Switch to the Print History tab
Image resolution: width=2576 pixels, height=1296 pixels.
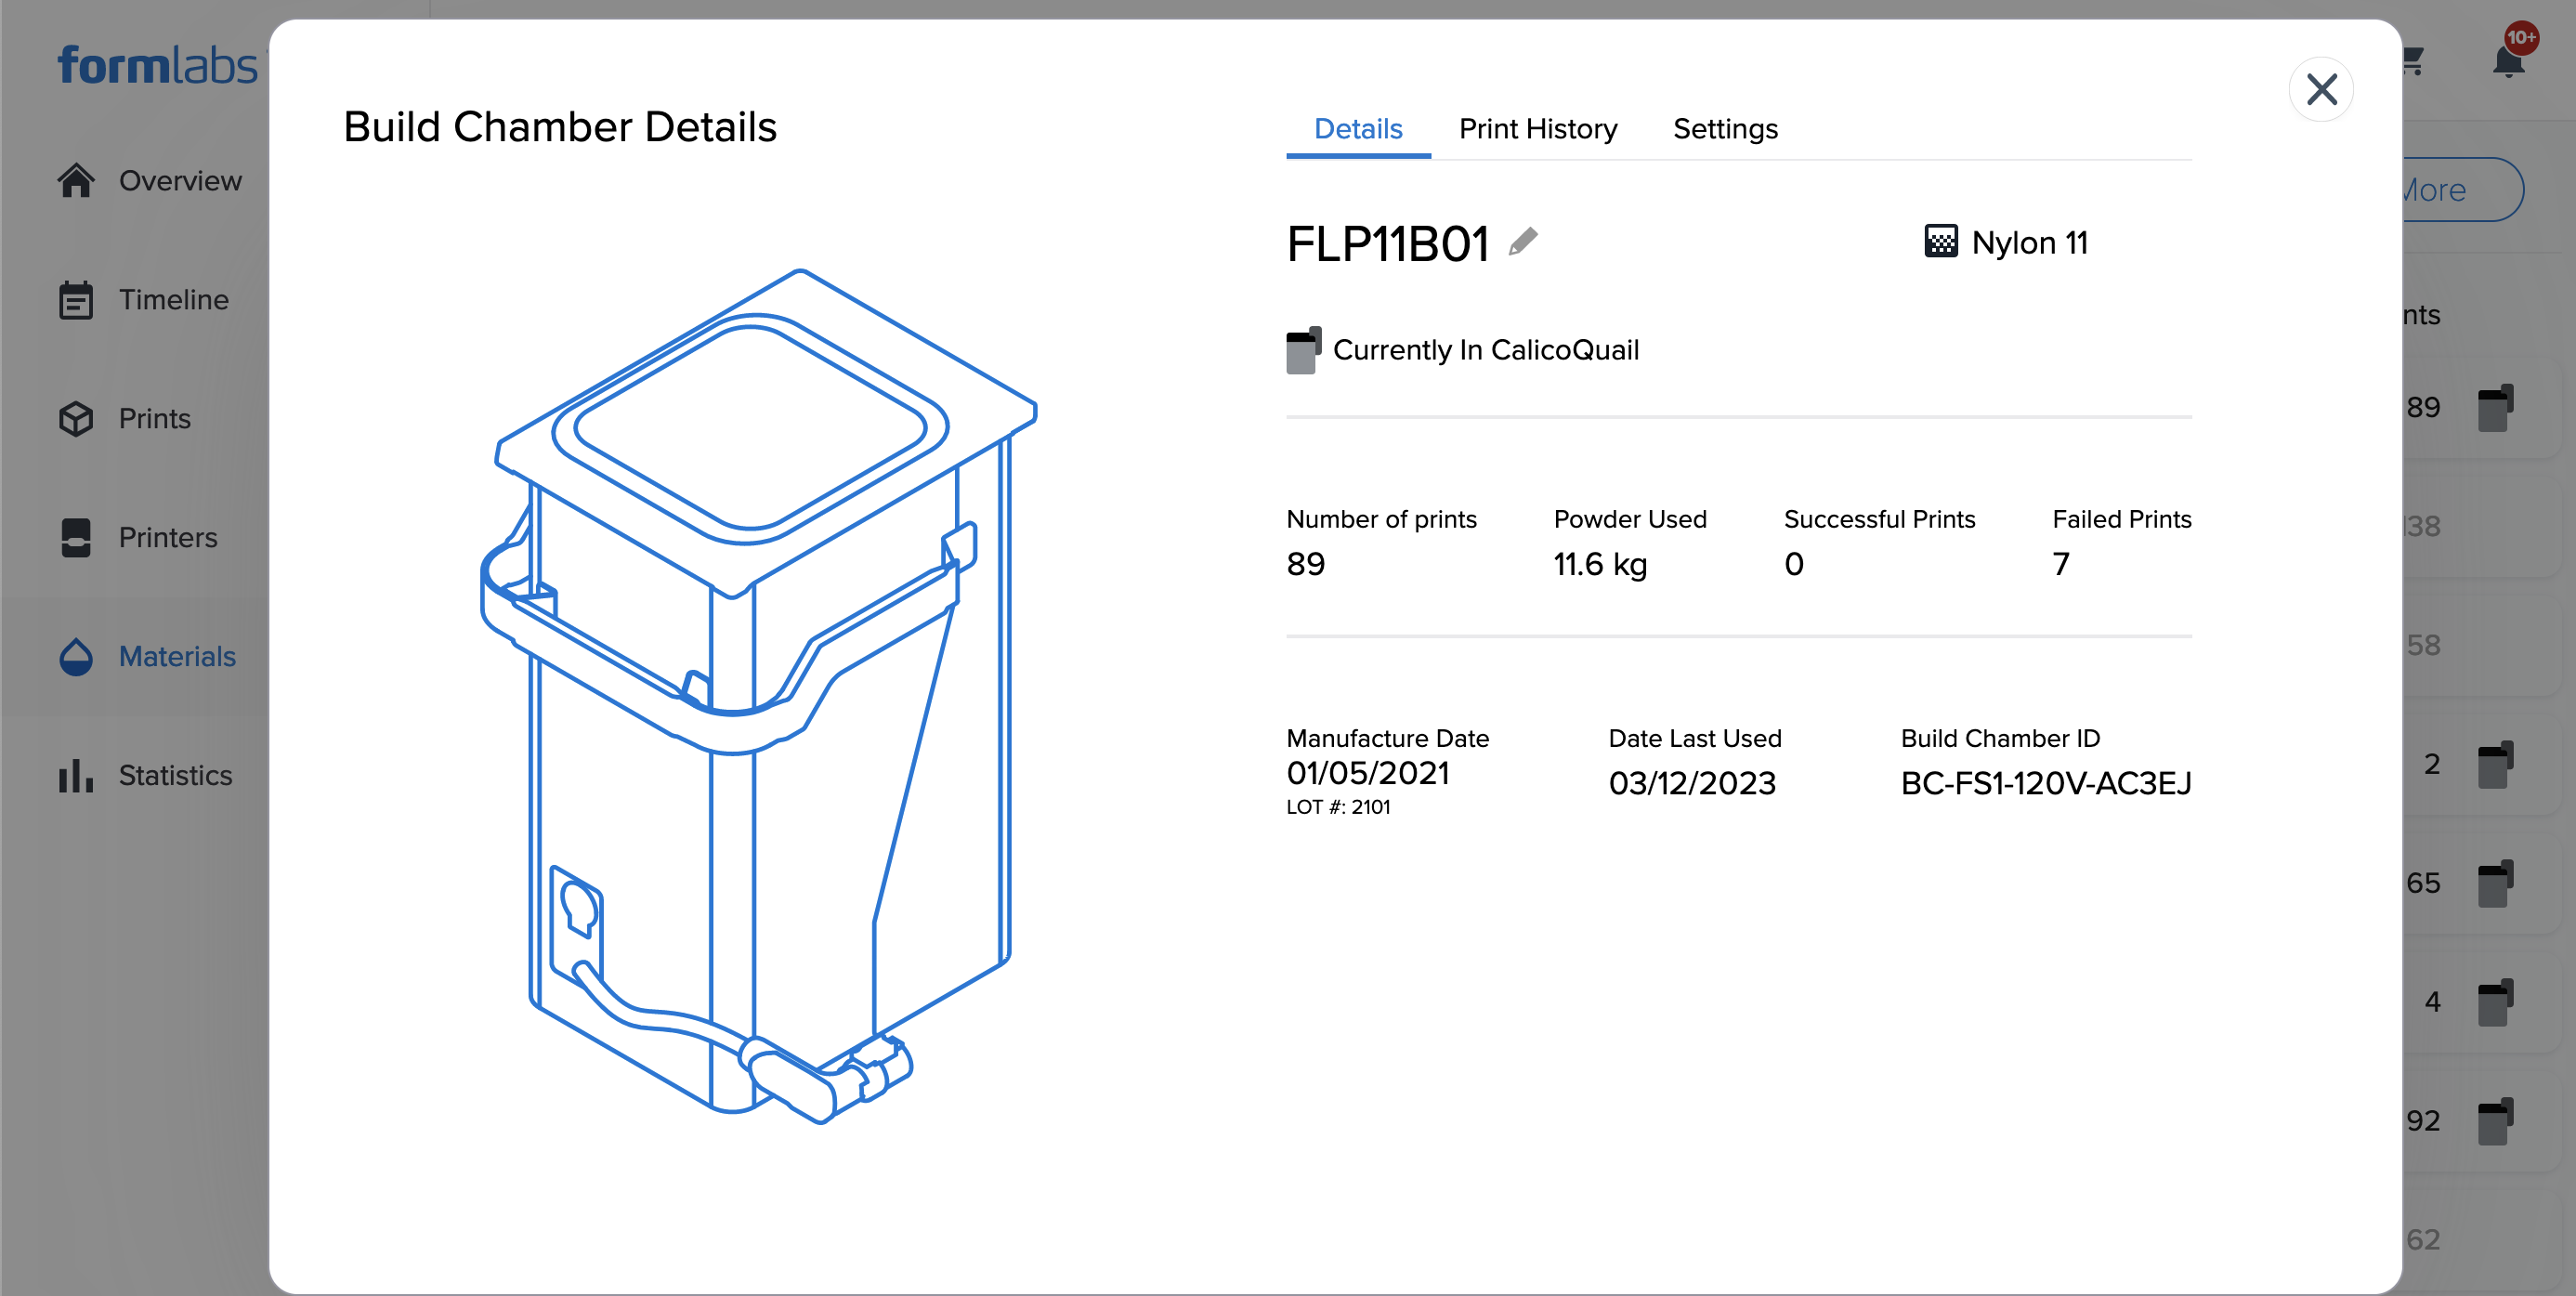click(1538, 129)
